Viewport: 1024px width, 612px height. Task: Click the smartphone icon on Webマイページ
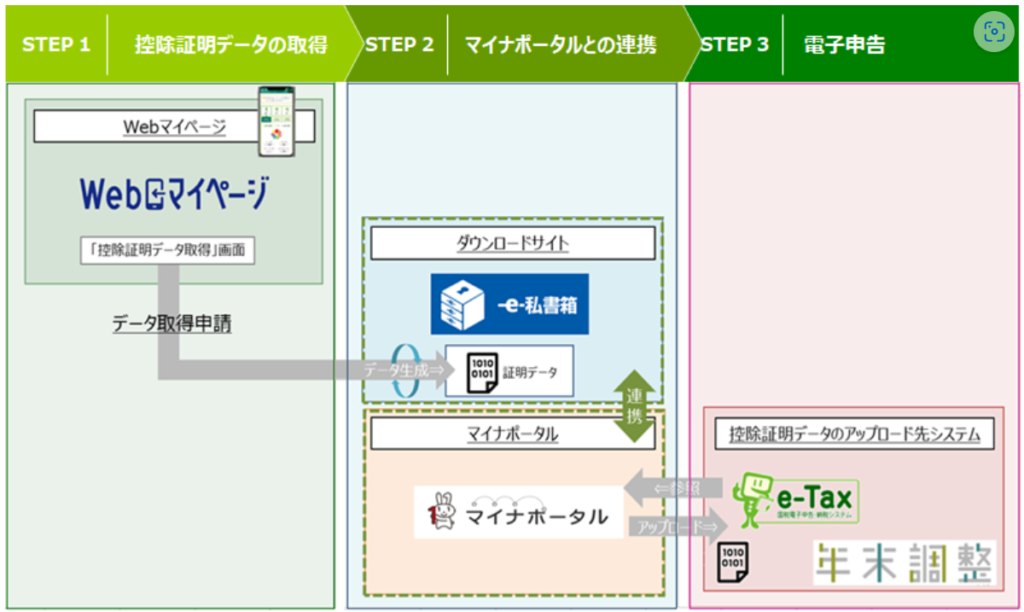tap(277, 121)
